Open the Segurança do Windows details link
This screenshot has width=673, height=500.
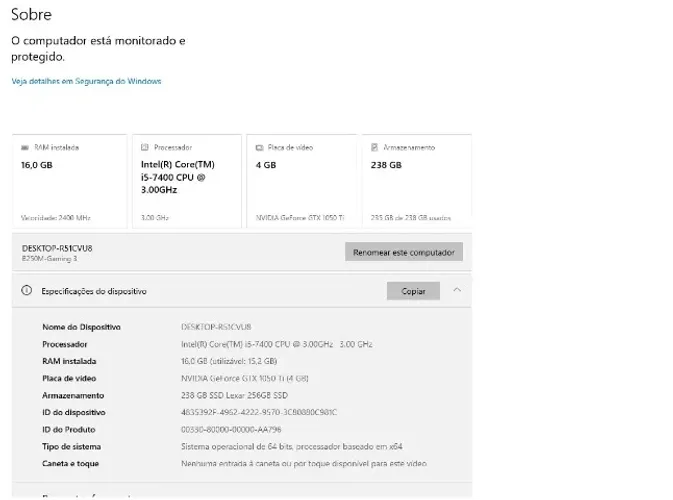[86, 81]
